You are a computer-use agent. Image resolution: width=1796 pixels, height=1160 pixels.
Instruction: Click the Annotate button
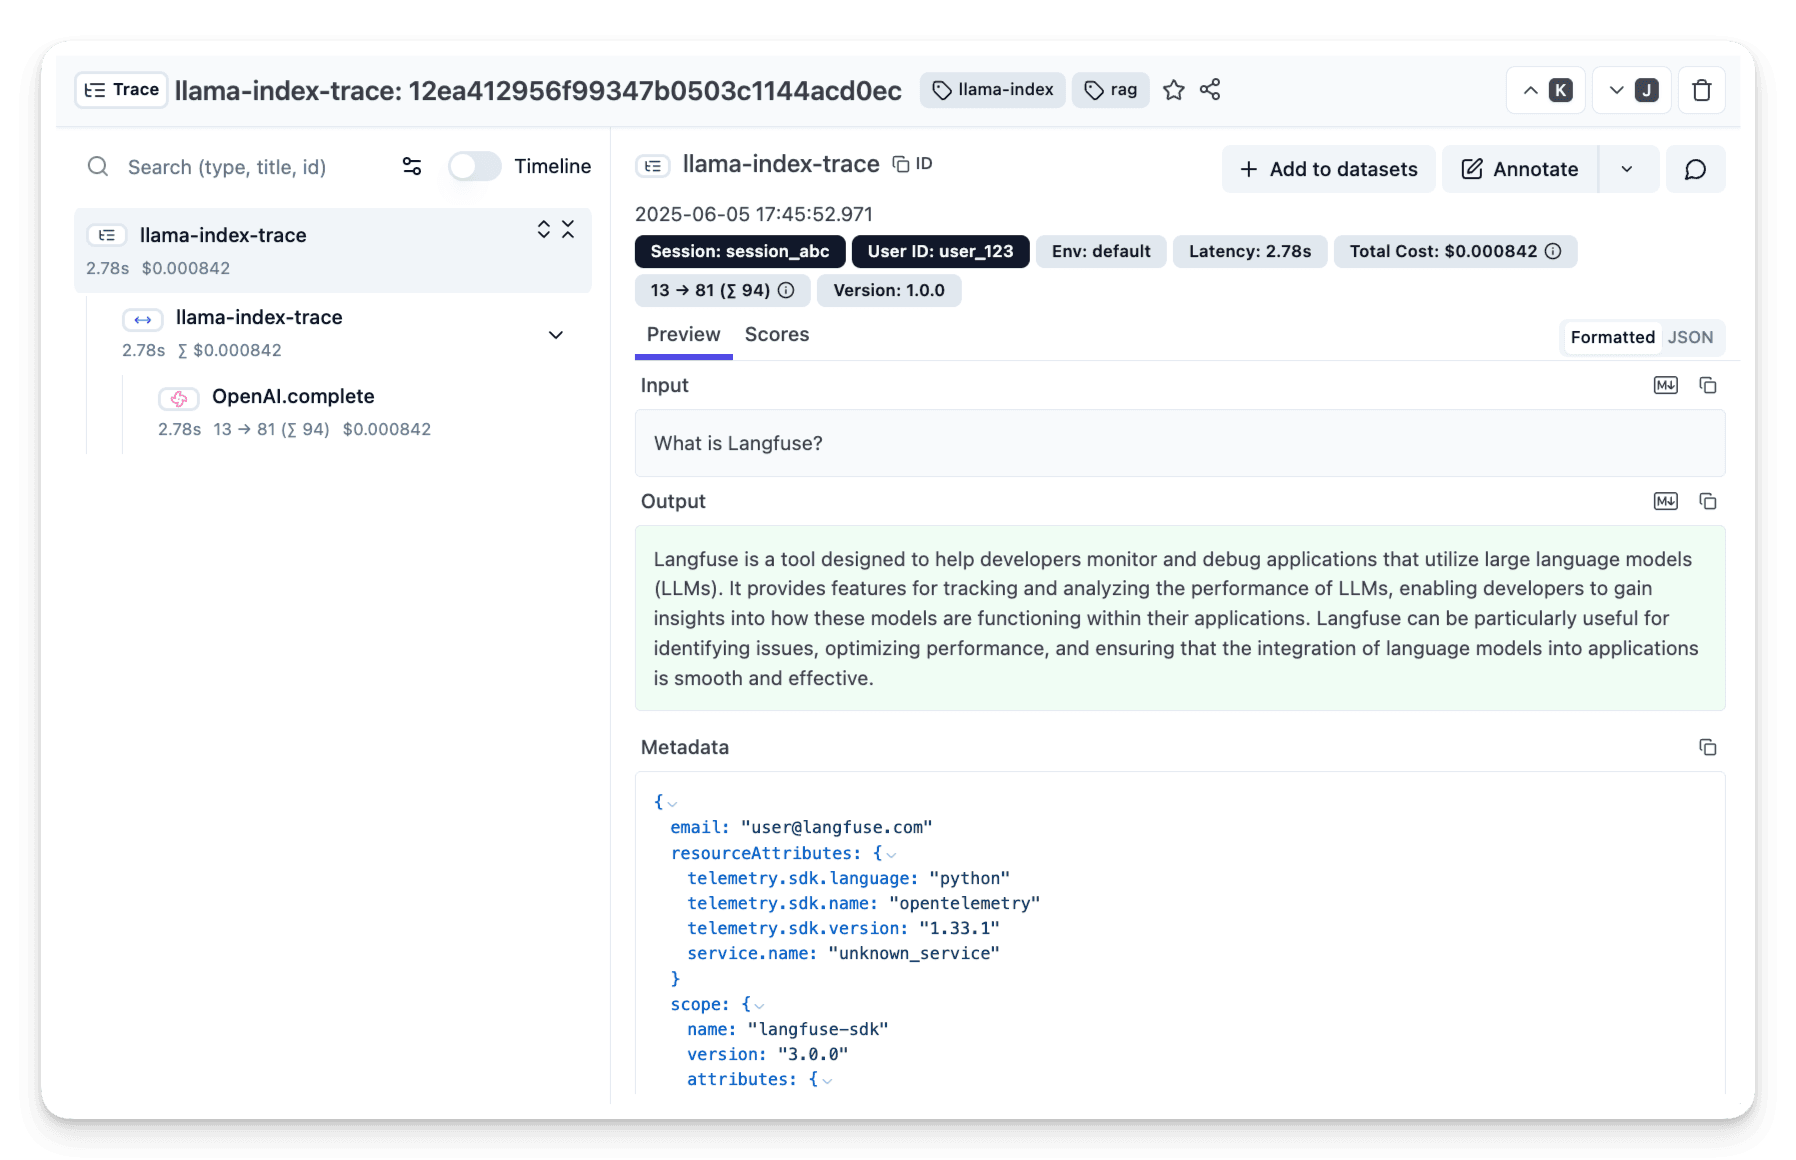pyautogui.click(x=1520, y=169)
